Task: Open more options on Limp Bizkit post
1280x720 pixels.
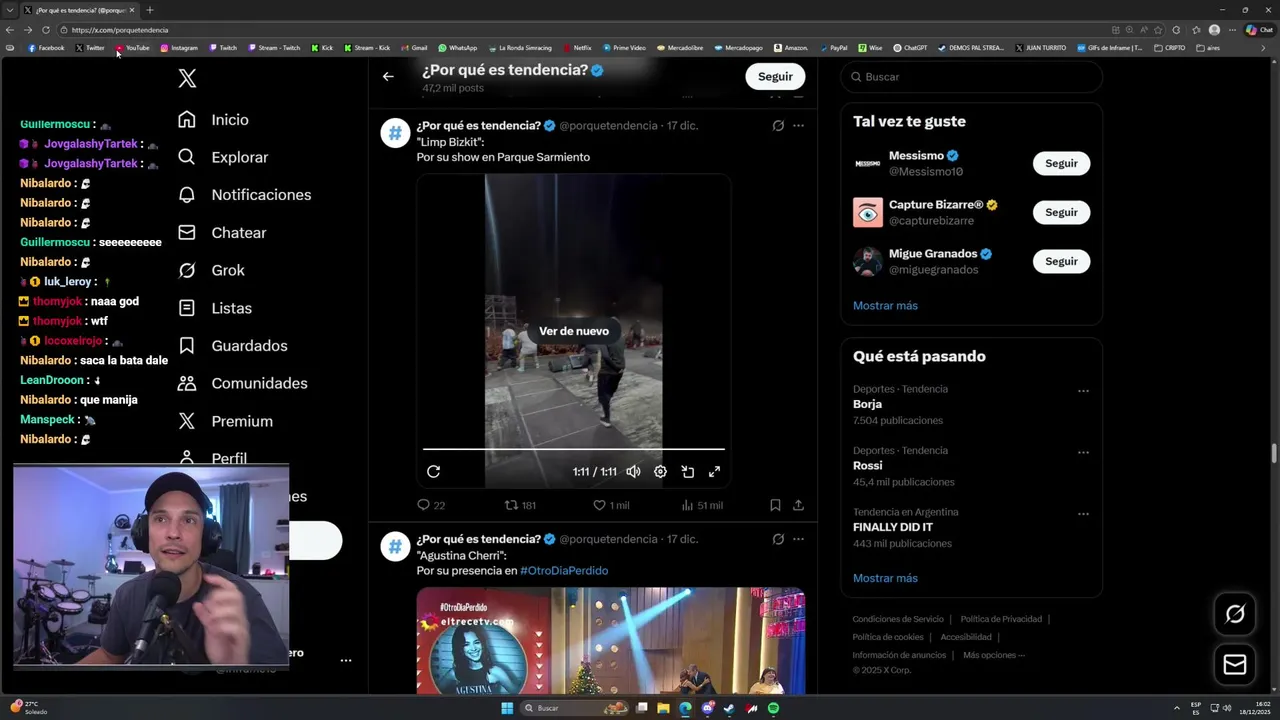Action: click(x=798, y=126)
